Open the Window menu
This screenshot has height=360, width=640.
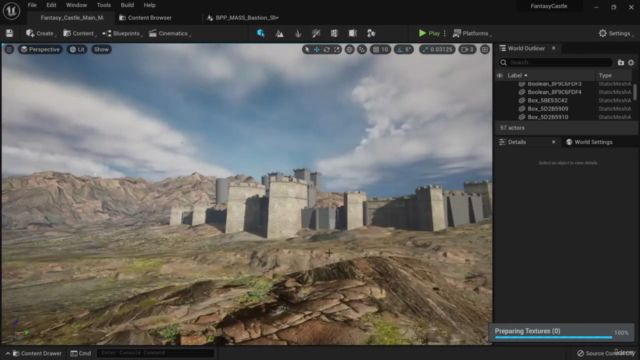click(76, 5)
